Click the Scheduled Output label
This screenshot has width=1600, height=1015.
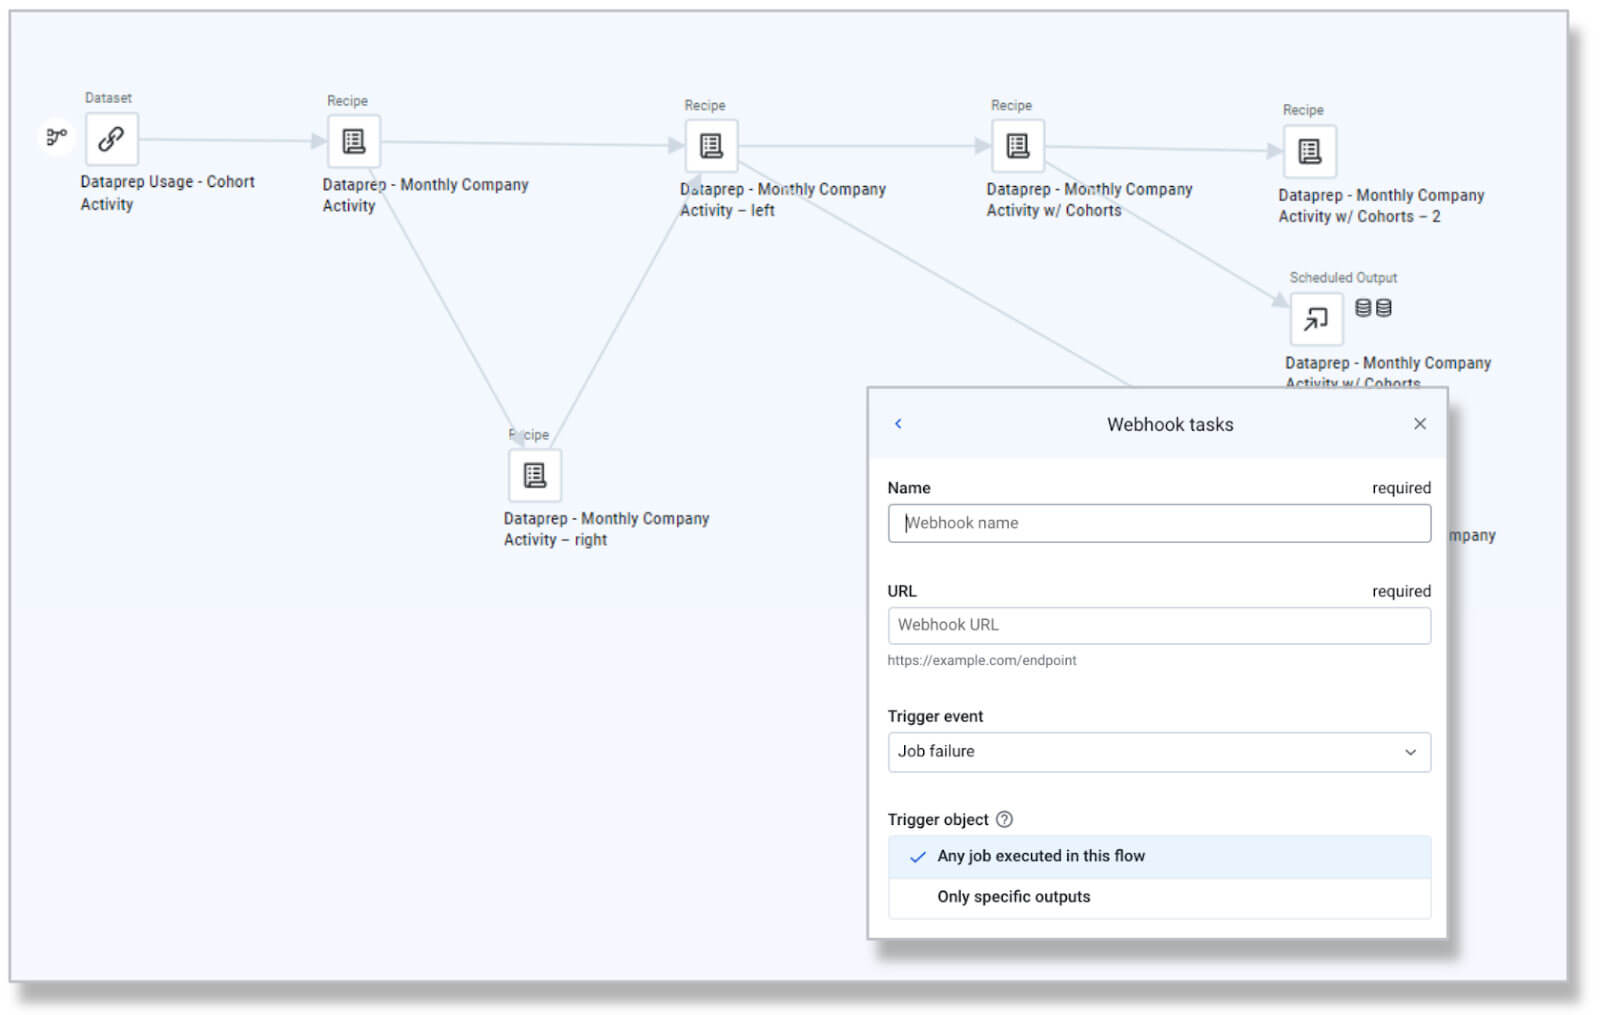pos(1343,277)
